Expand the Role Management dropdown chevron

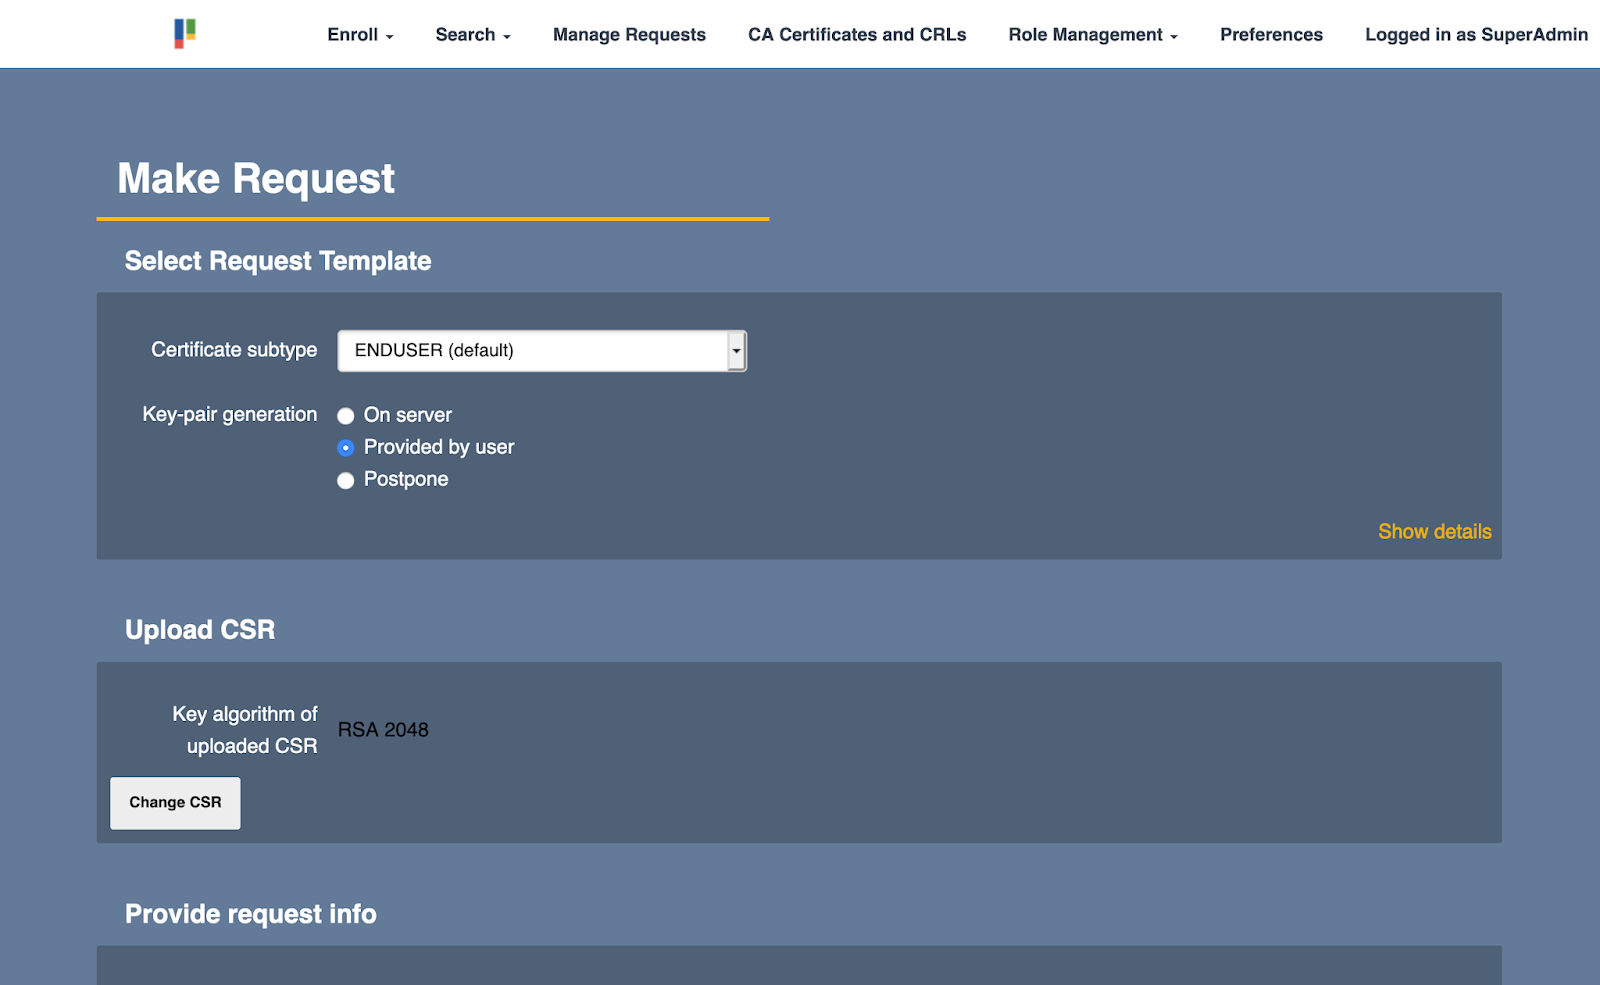point(1172,36)
